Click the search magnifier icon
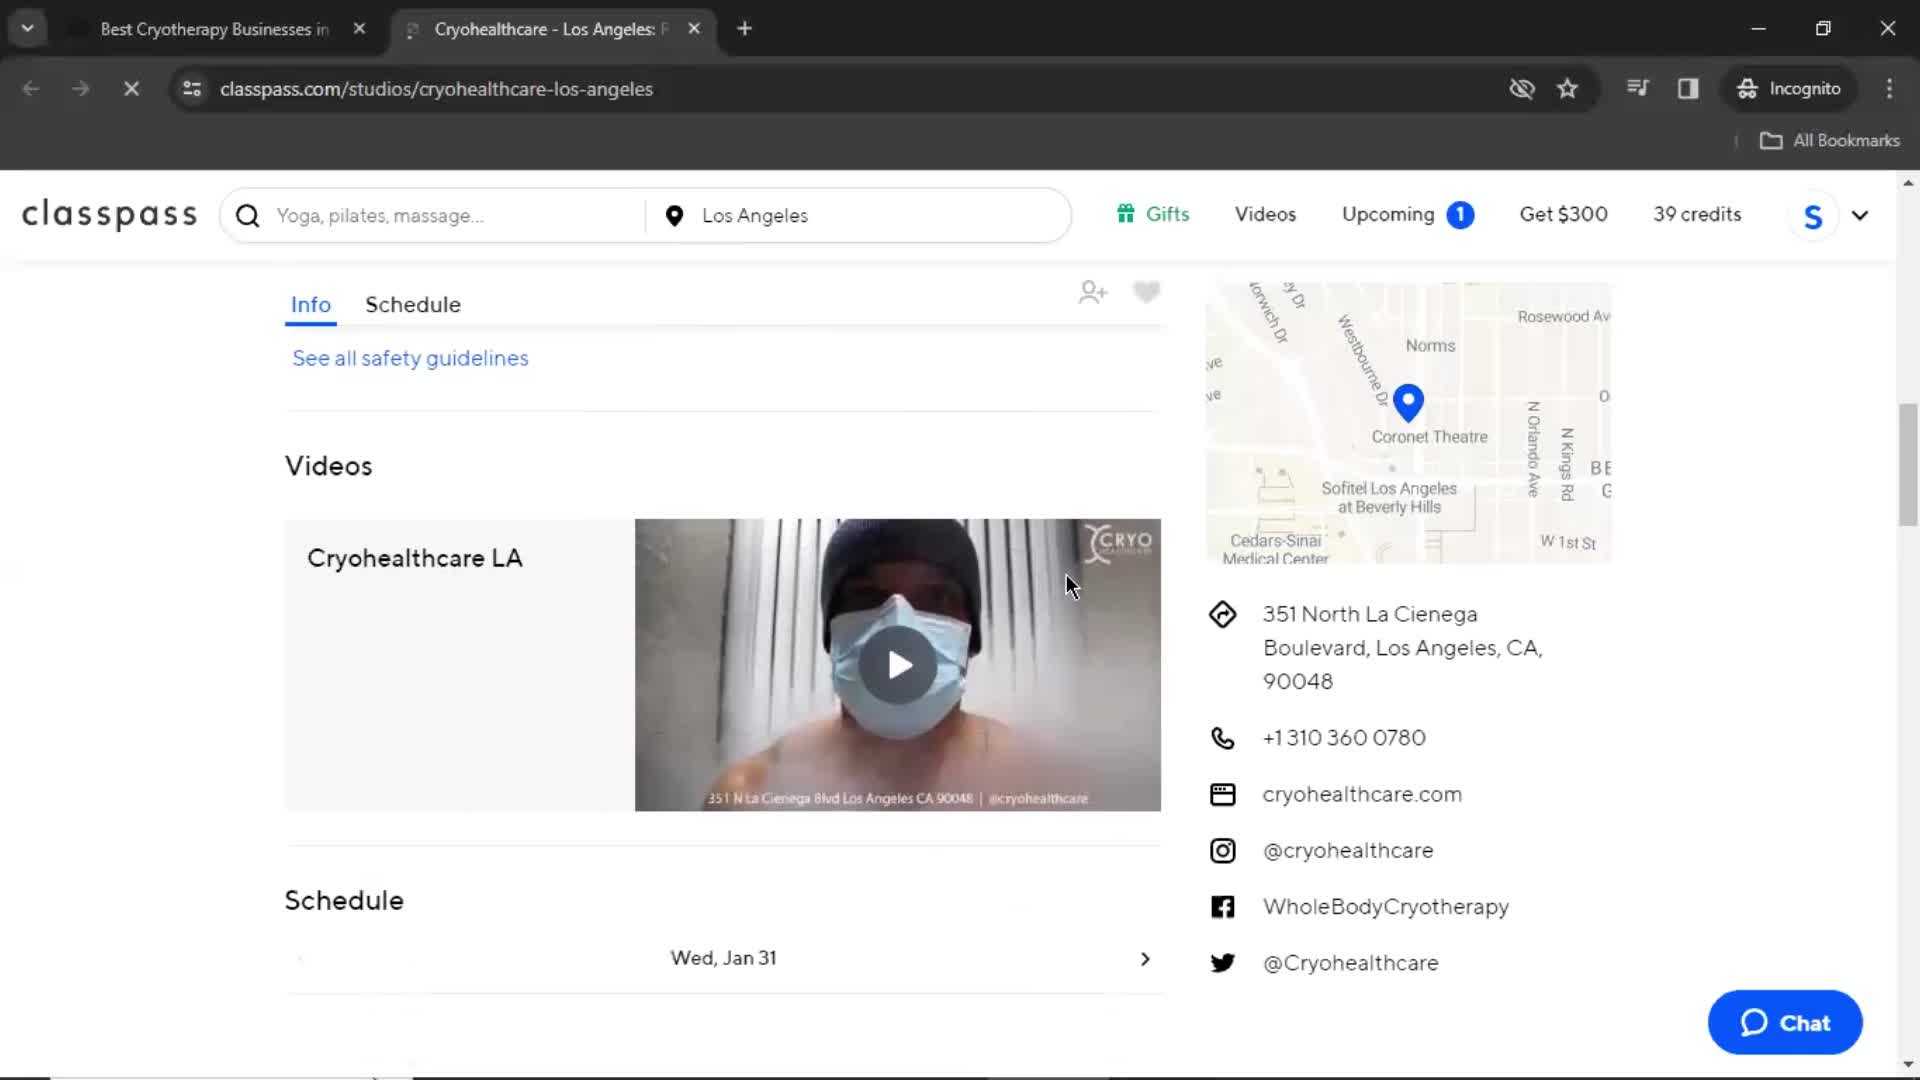Image resolution: width=1920 pixels, height=1080 pixels. pos(248,216)
